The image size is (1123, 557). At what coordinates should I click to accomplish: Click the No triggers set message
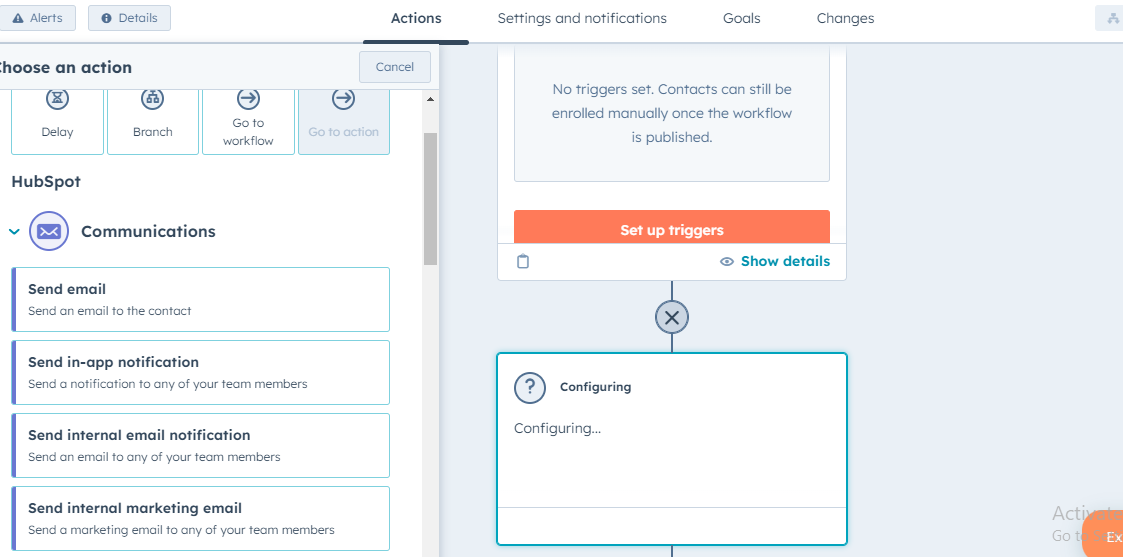(672, 113)
